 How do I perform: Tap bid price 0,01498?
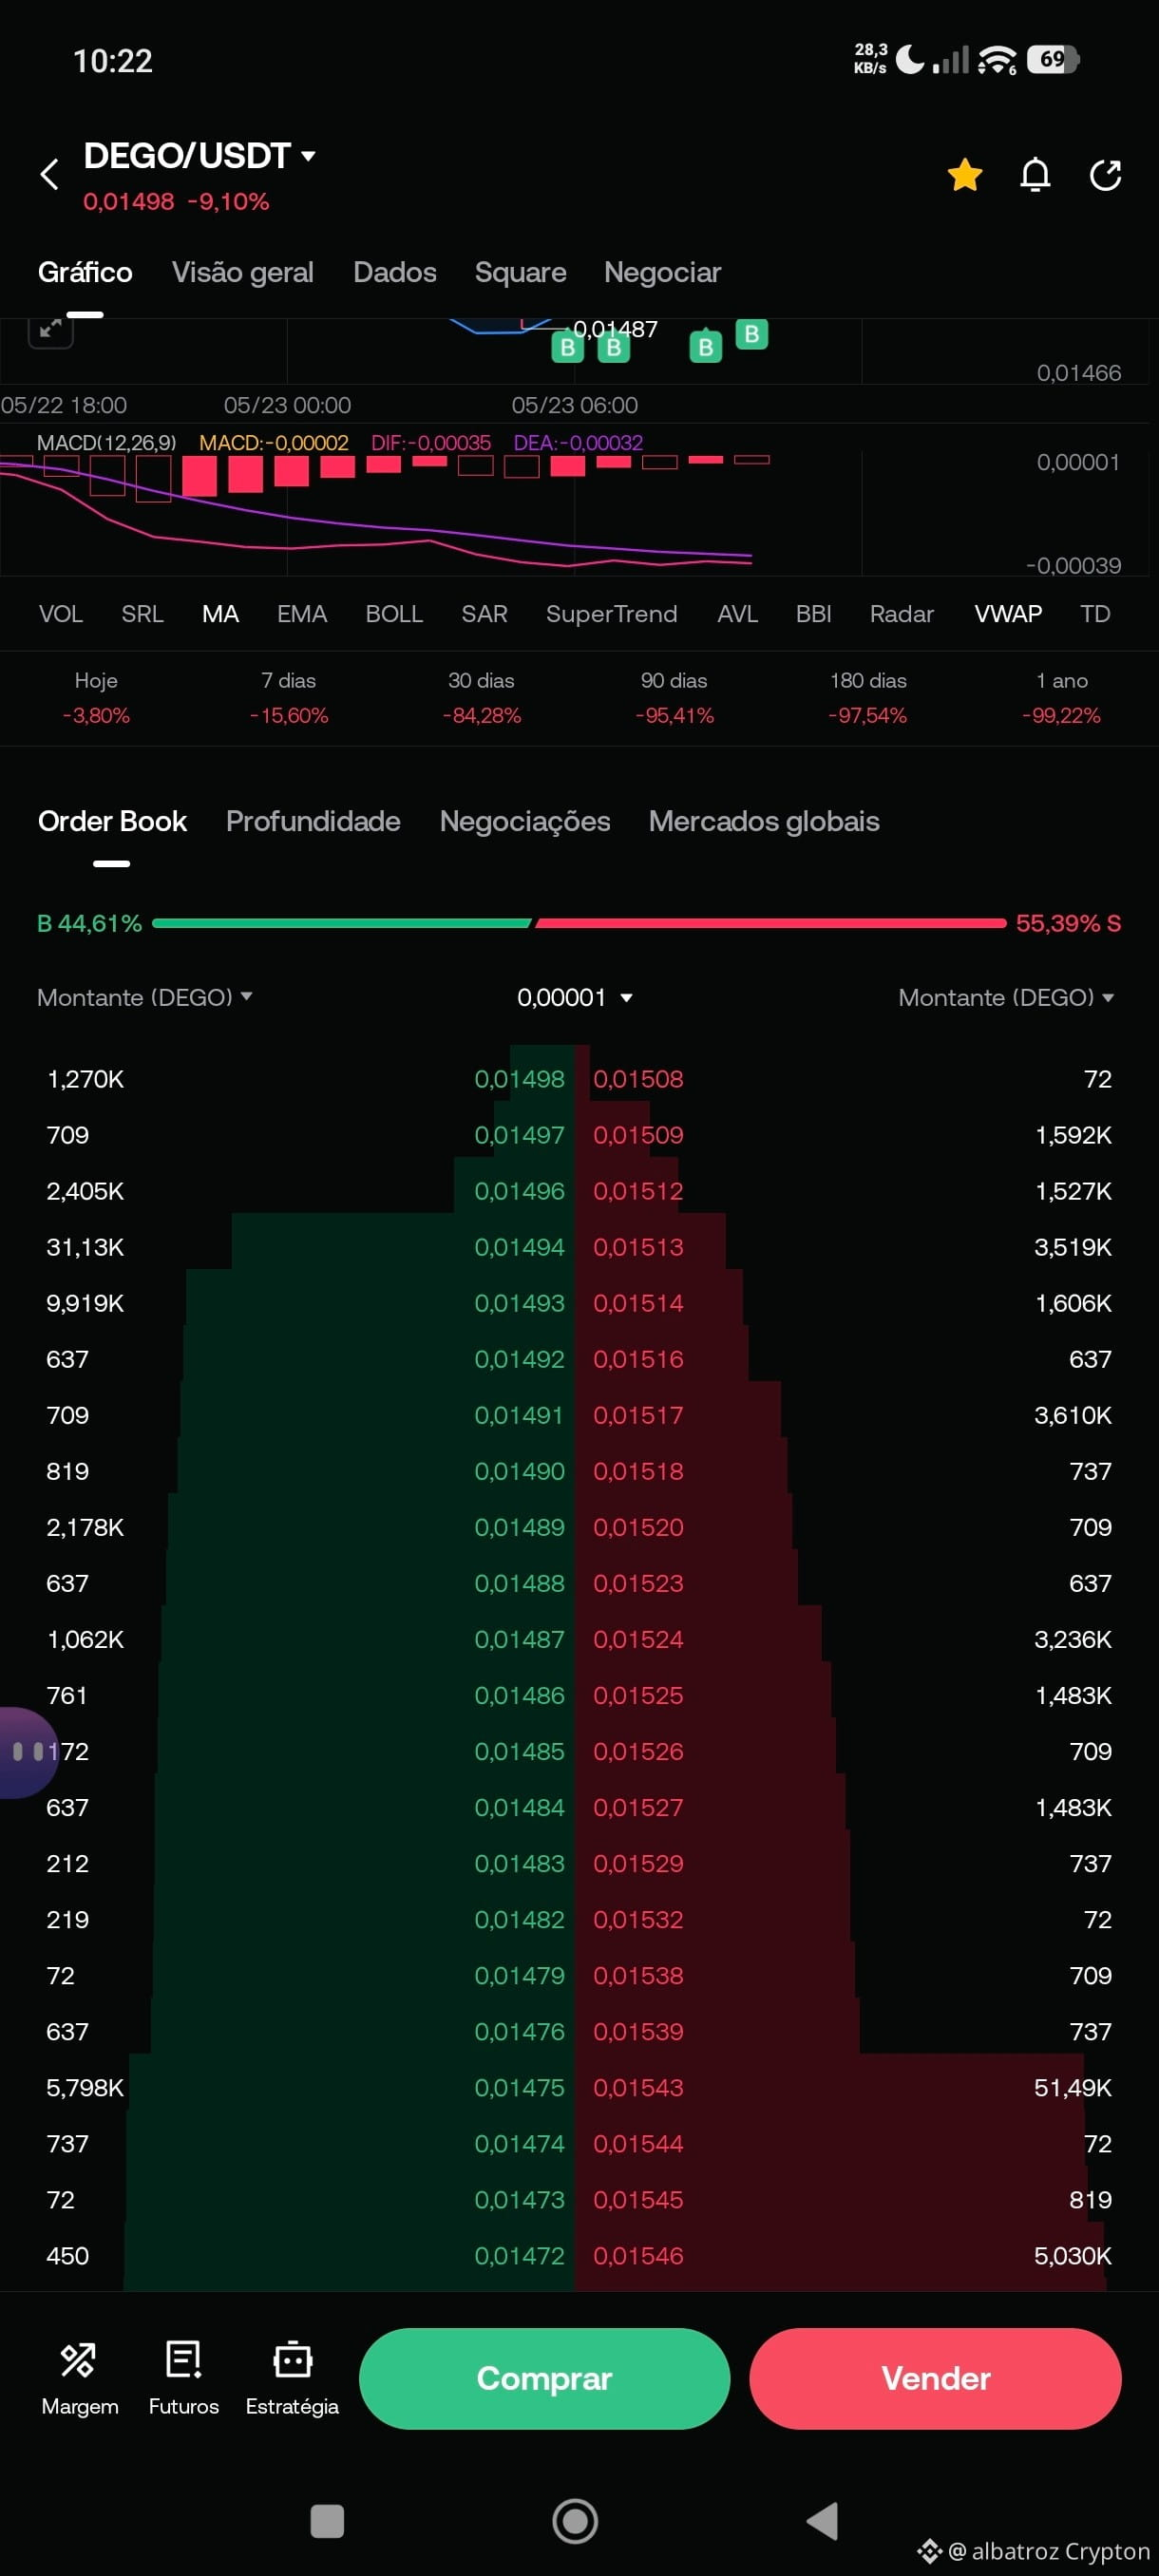pyautogui.click(x=519, y=1079)
